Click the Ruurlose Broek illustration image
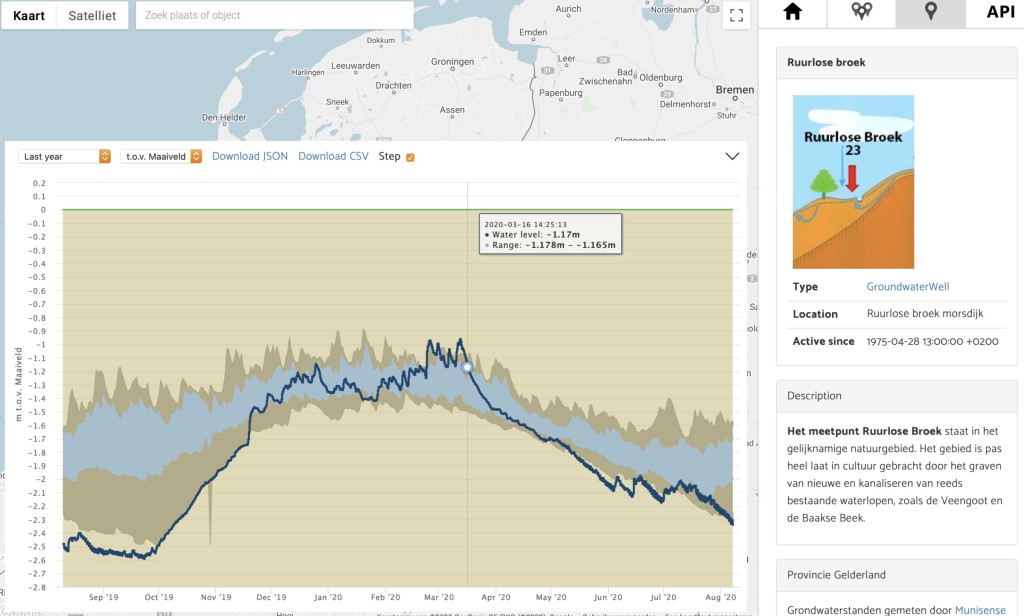 853,182
